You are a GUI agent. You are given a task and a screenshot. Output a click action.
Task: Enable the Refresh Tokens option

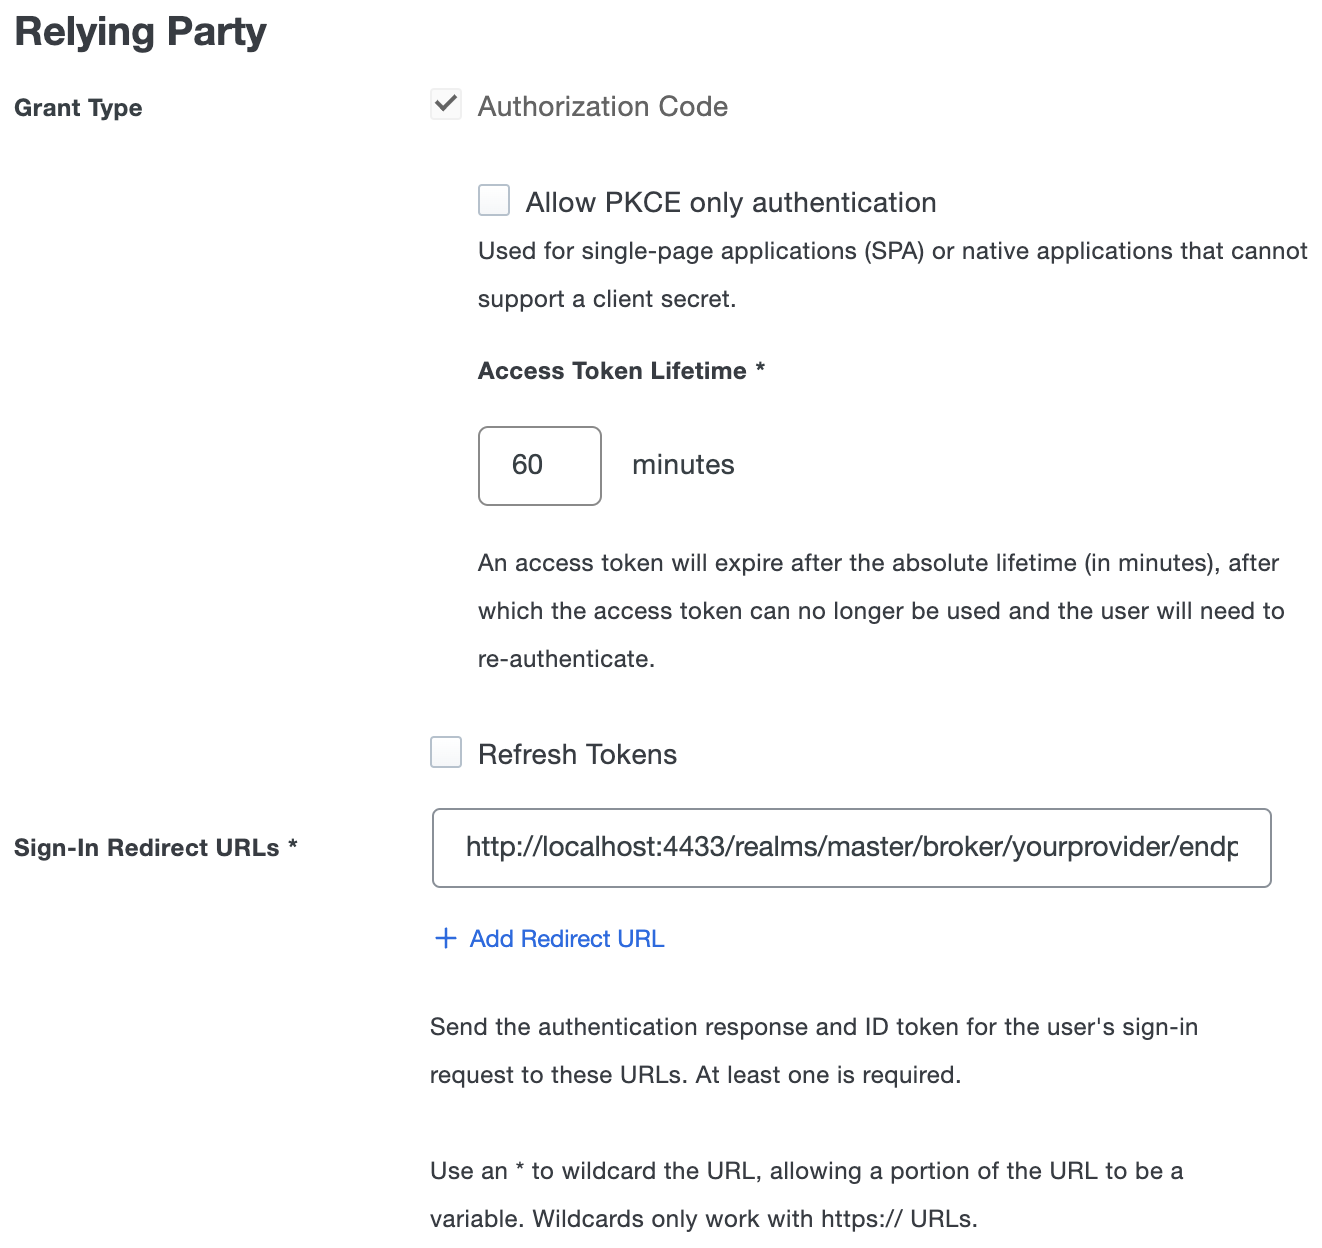(x=445, y=752)
